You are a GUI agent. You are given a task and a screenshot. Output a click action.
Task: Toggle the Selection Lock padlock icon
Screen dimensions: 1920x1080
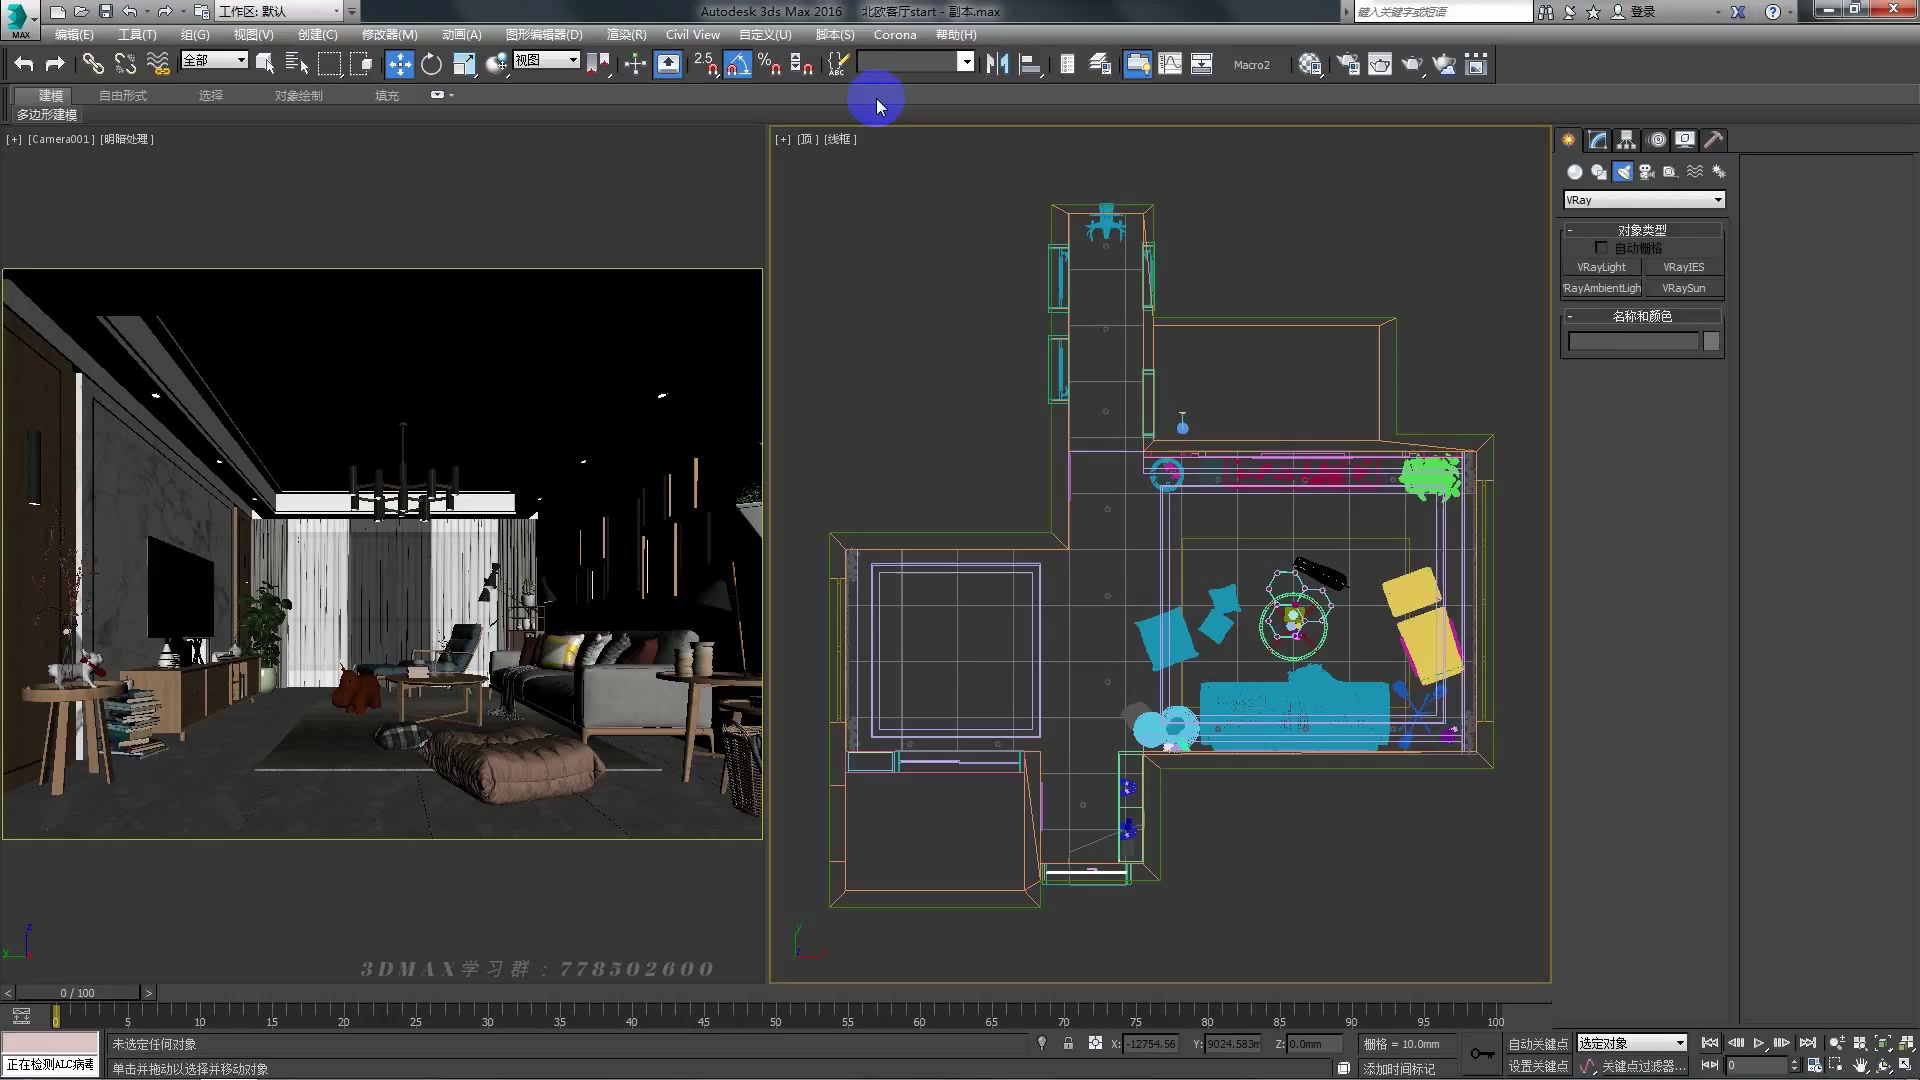[1068, 1043]
